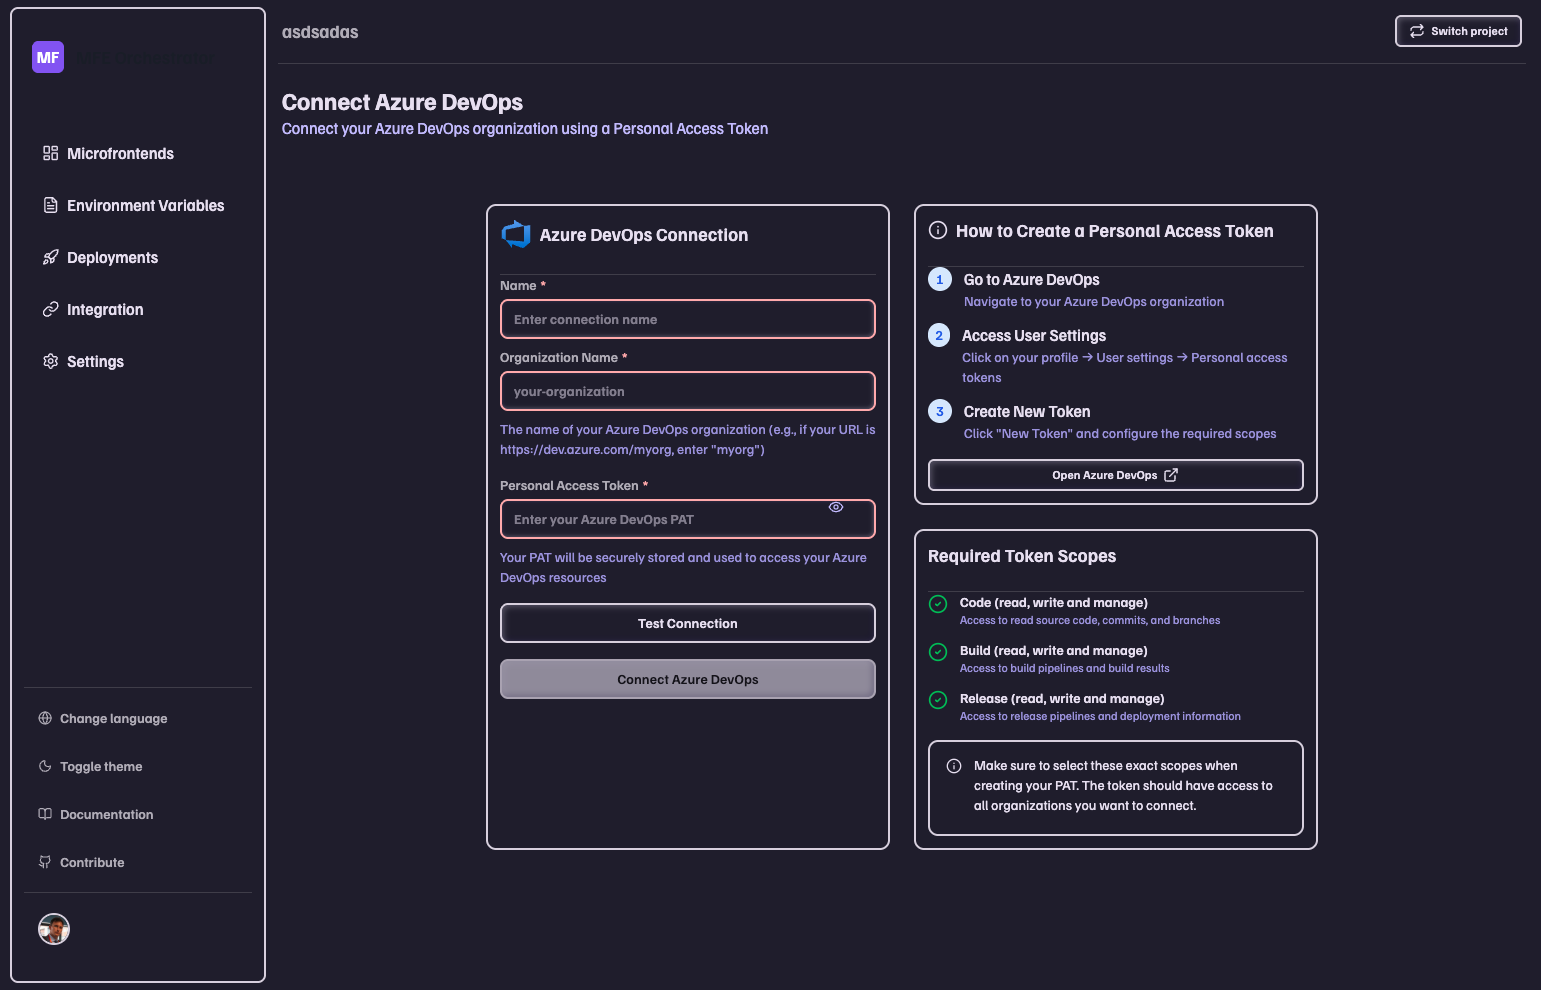Image resolution: width=1541 pixels, height=990 pixels.
Task: Focus the connection Name input field
Action: coord(687,319)
